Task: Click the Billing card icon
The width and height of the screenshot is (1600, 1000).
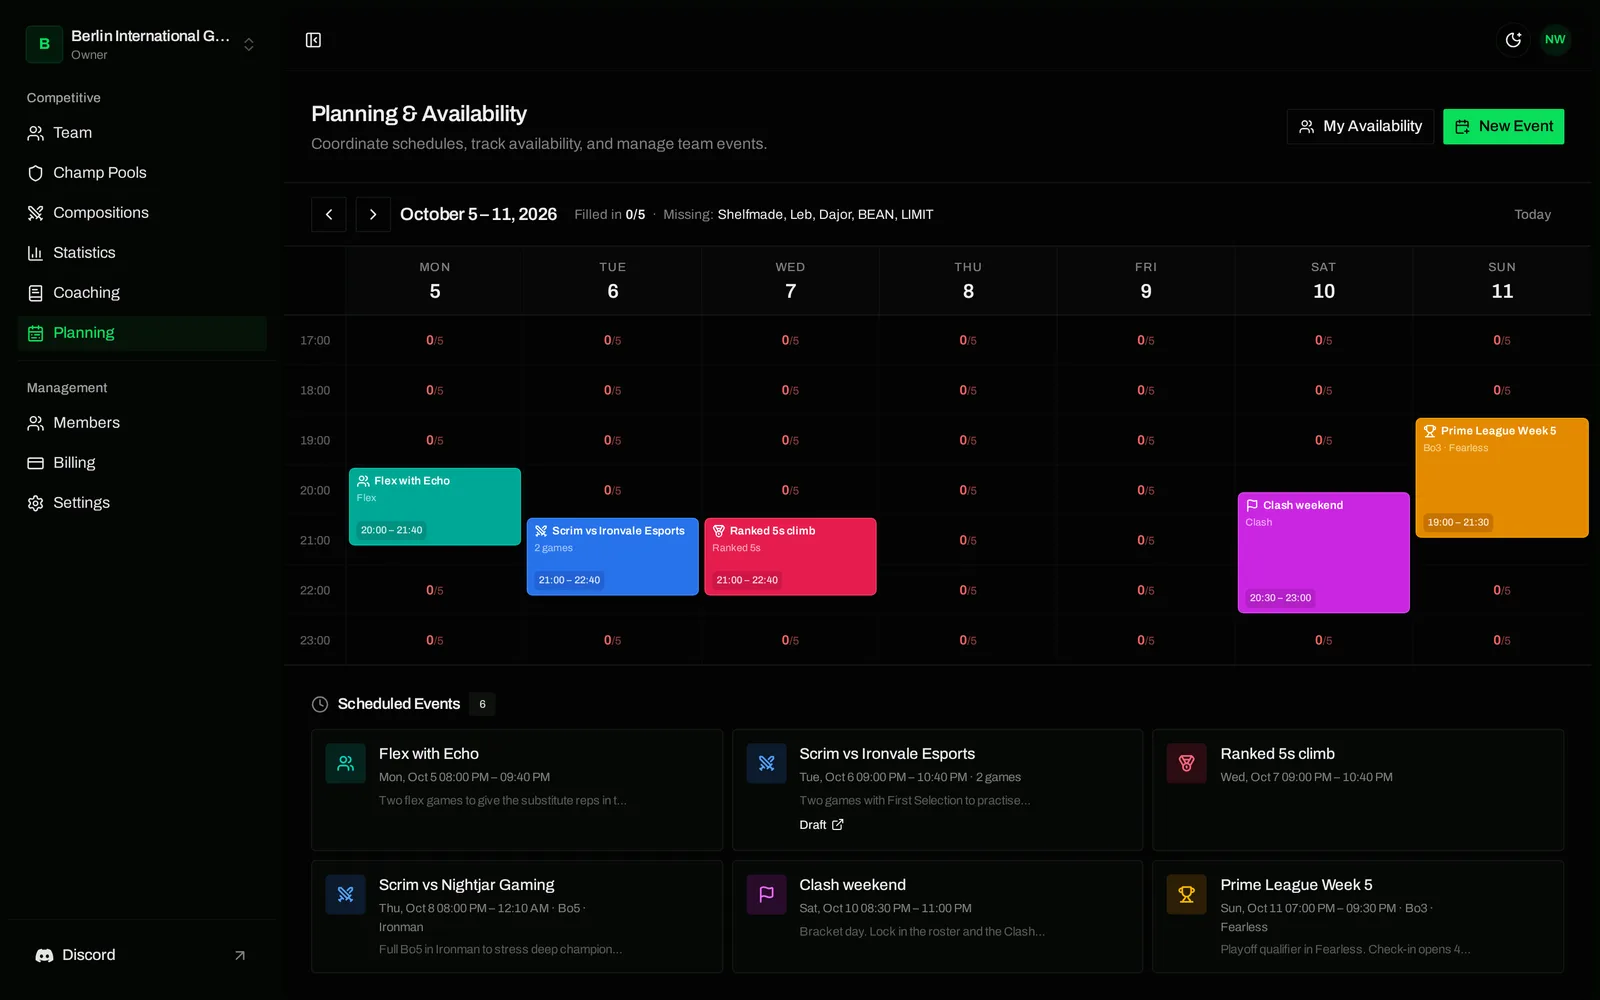Action: 35,463
